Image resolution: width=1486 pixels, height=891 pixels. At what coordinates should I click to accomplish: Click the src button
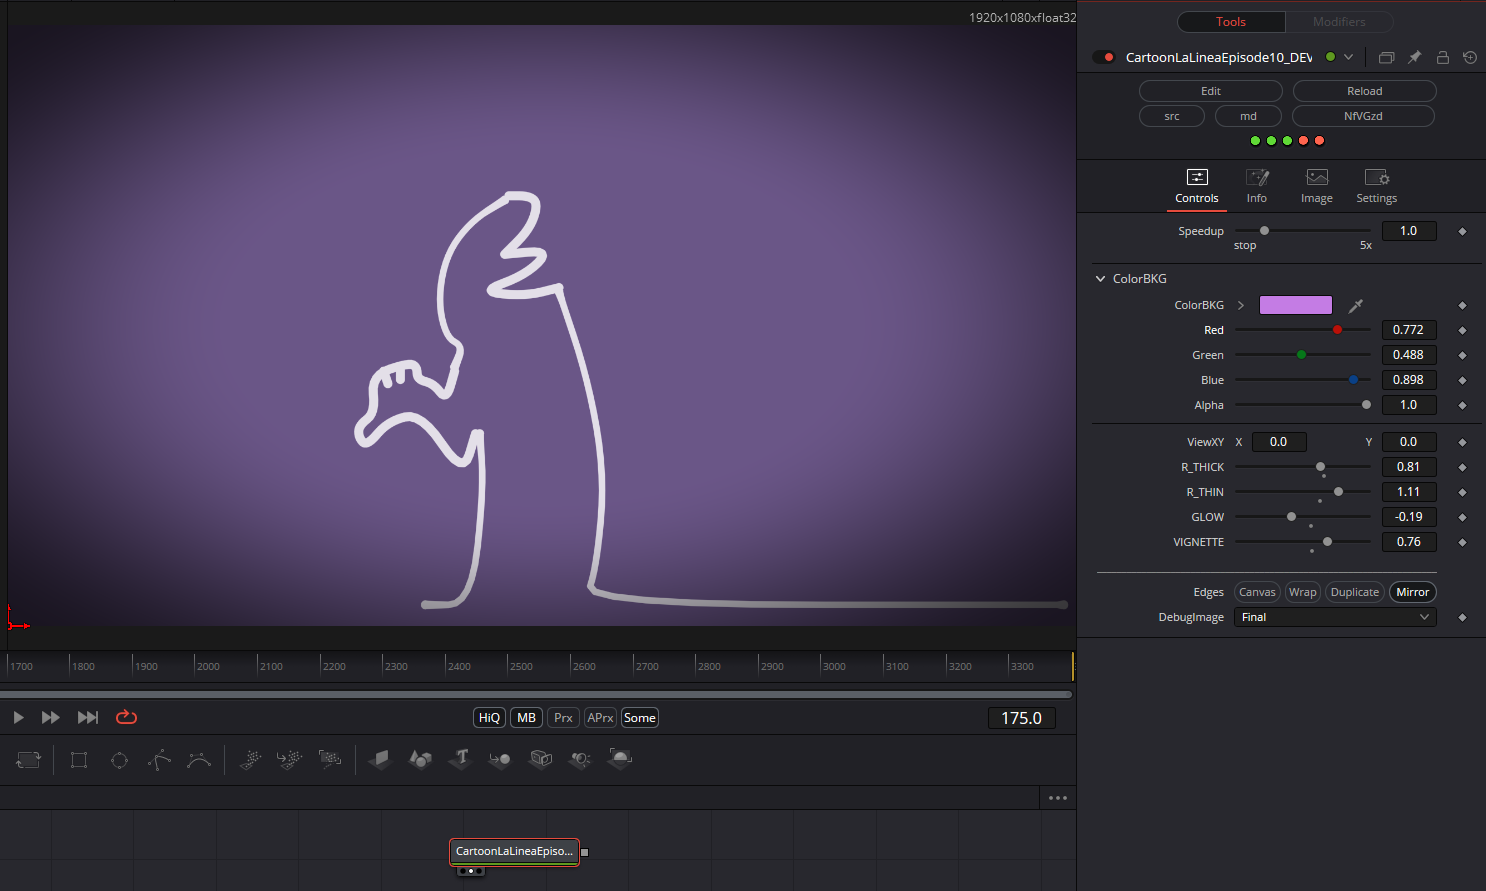[x=1172, y=116]
